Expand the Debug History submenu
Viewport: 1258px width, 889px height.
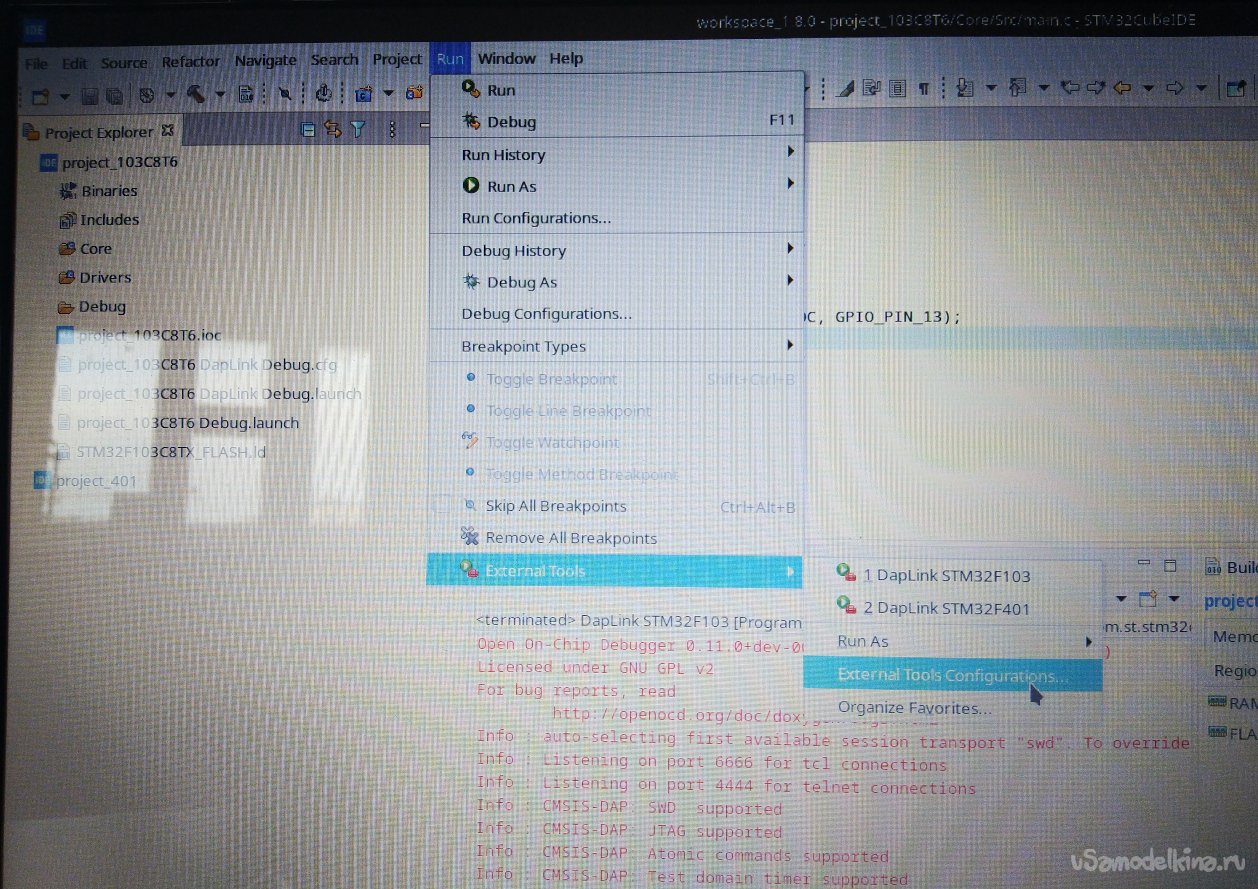(616, 250)
